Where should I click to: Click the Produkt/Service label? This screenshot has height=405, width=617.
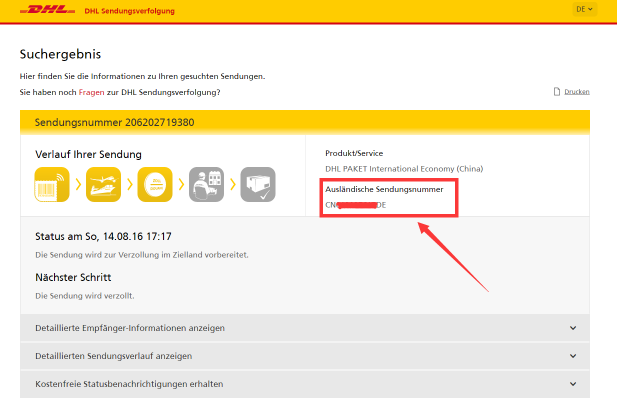[x=354, y=153]
